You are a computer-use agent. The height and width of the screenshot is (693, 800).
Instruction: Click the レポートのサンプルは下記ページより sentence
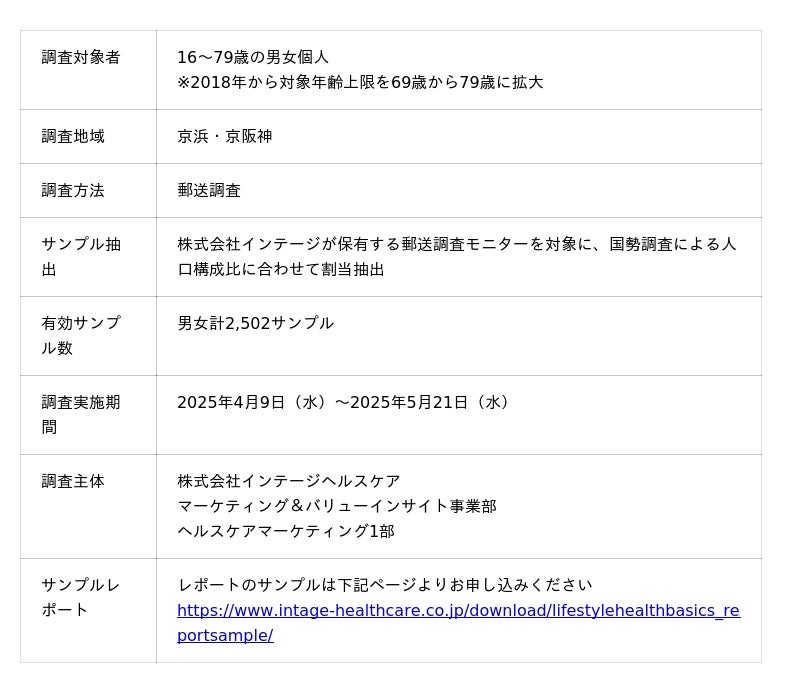[x=384, y=586]
